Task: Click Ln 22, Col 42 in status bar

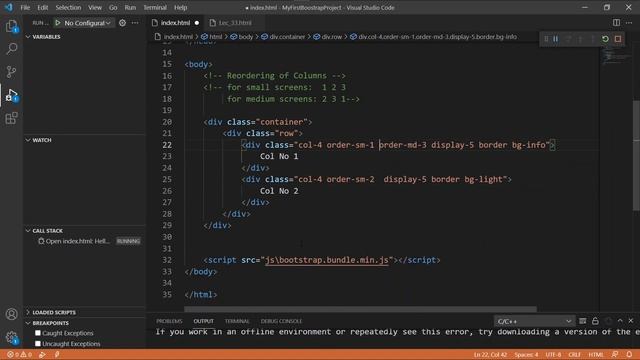Action: point(490,354)
